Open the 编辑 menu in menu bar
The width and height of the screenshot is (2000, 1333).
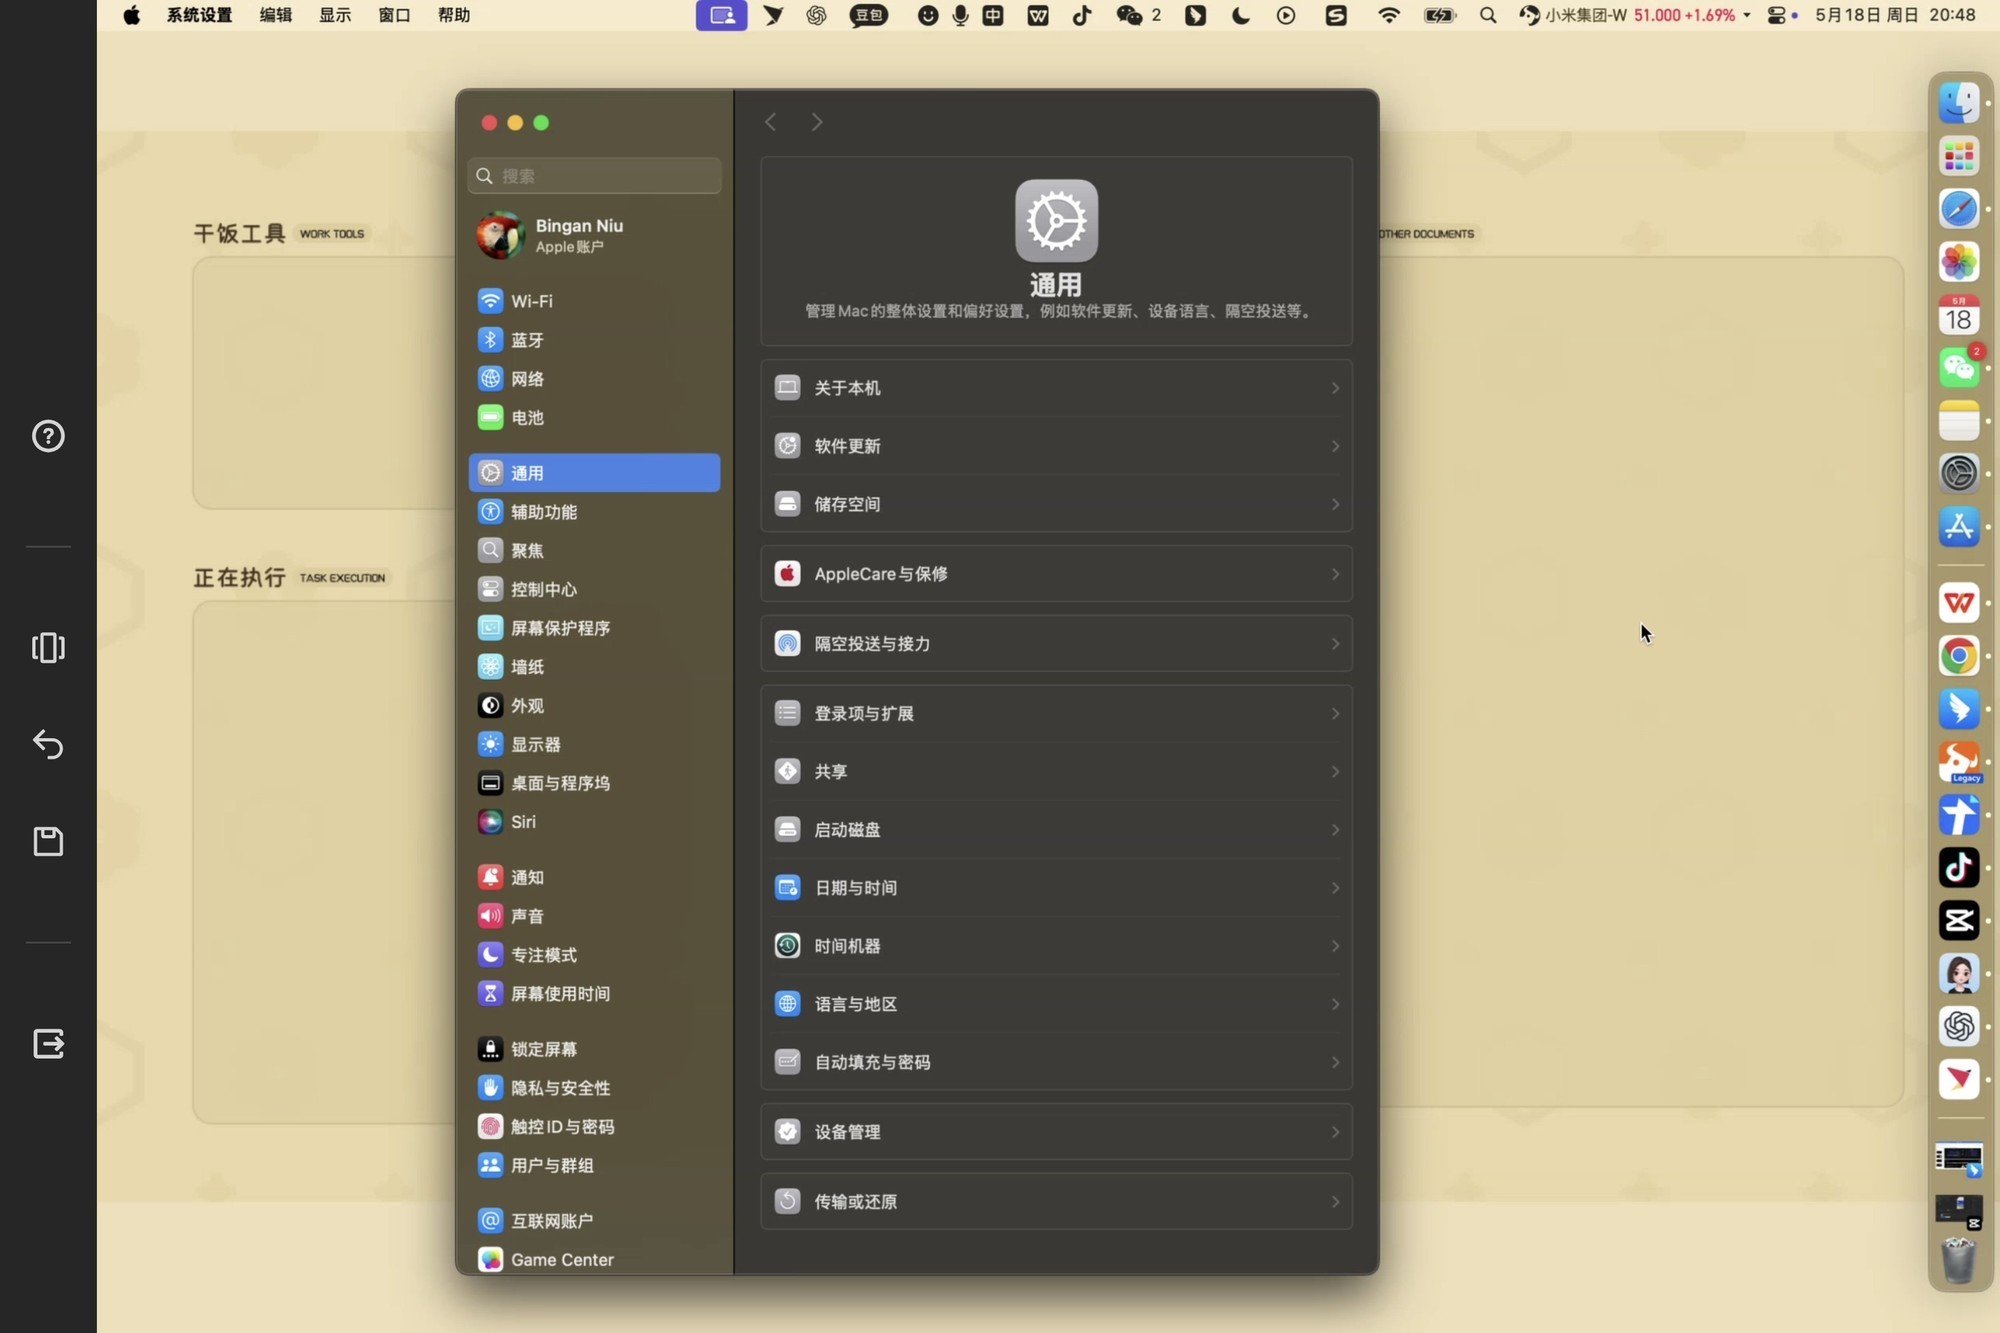[275, 15]
